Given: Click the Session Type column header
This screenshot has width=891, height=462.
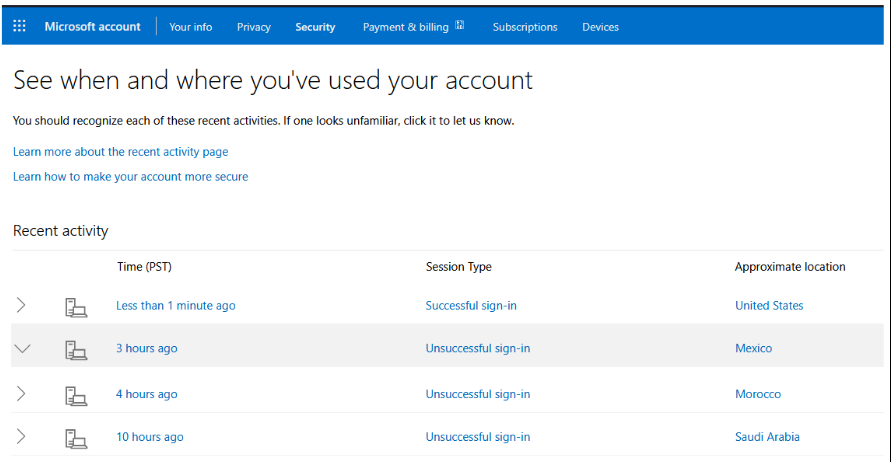Looking at the screenshot, I should point(459,267).
